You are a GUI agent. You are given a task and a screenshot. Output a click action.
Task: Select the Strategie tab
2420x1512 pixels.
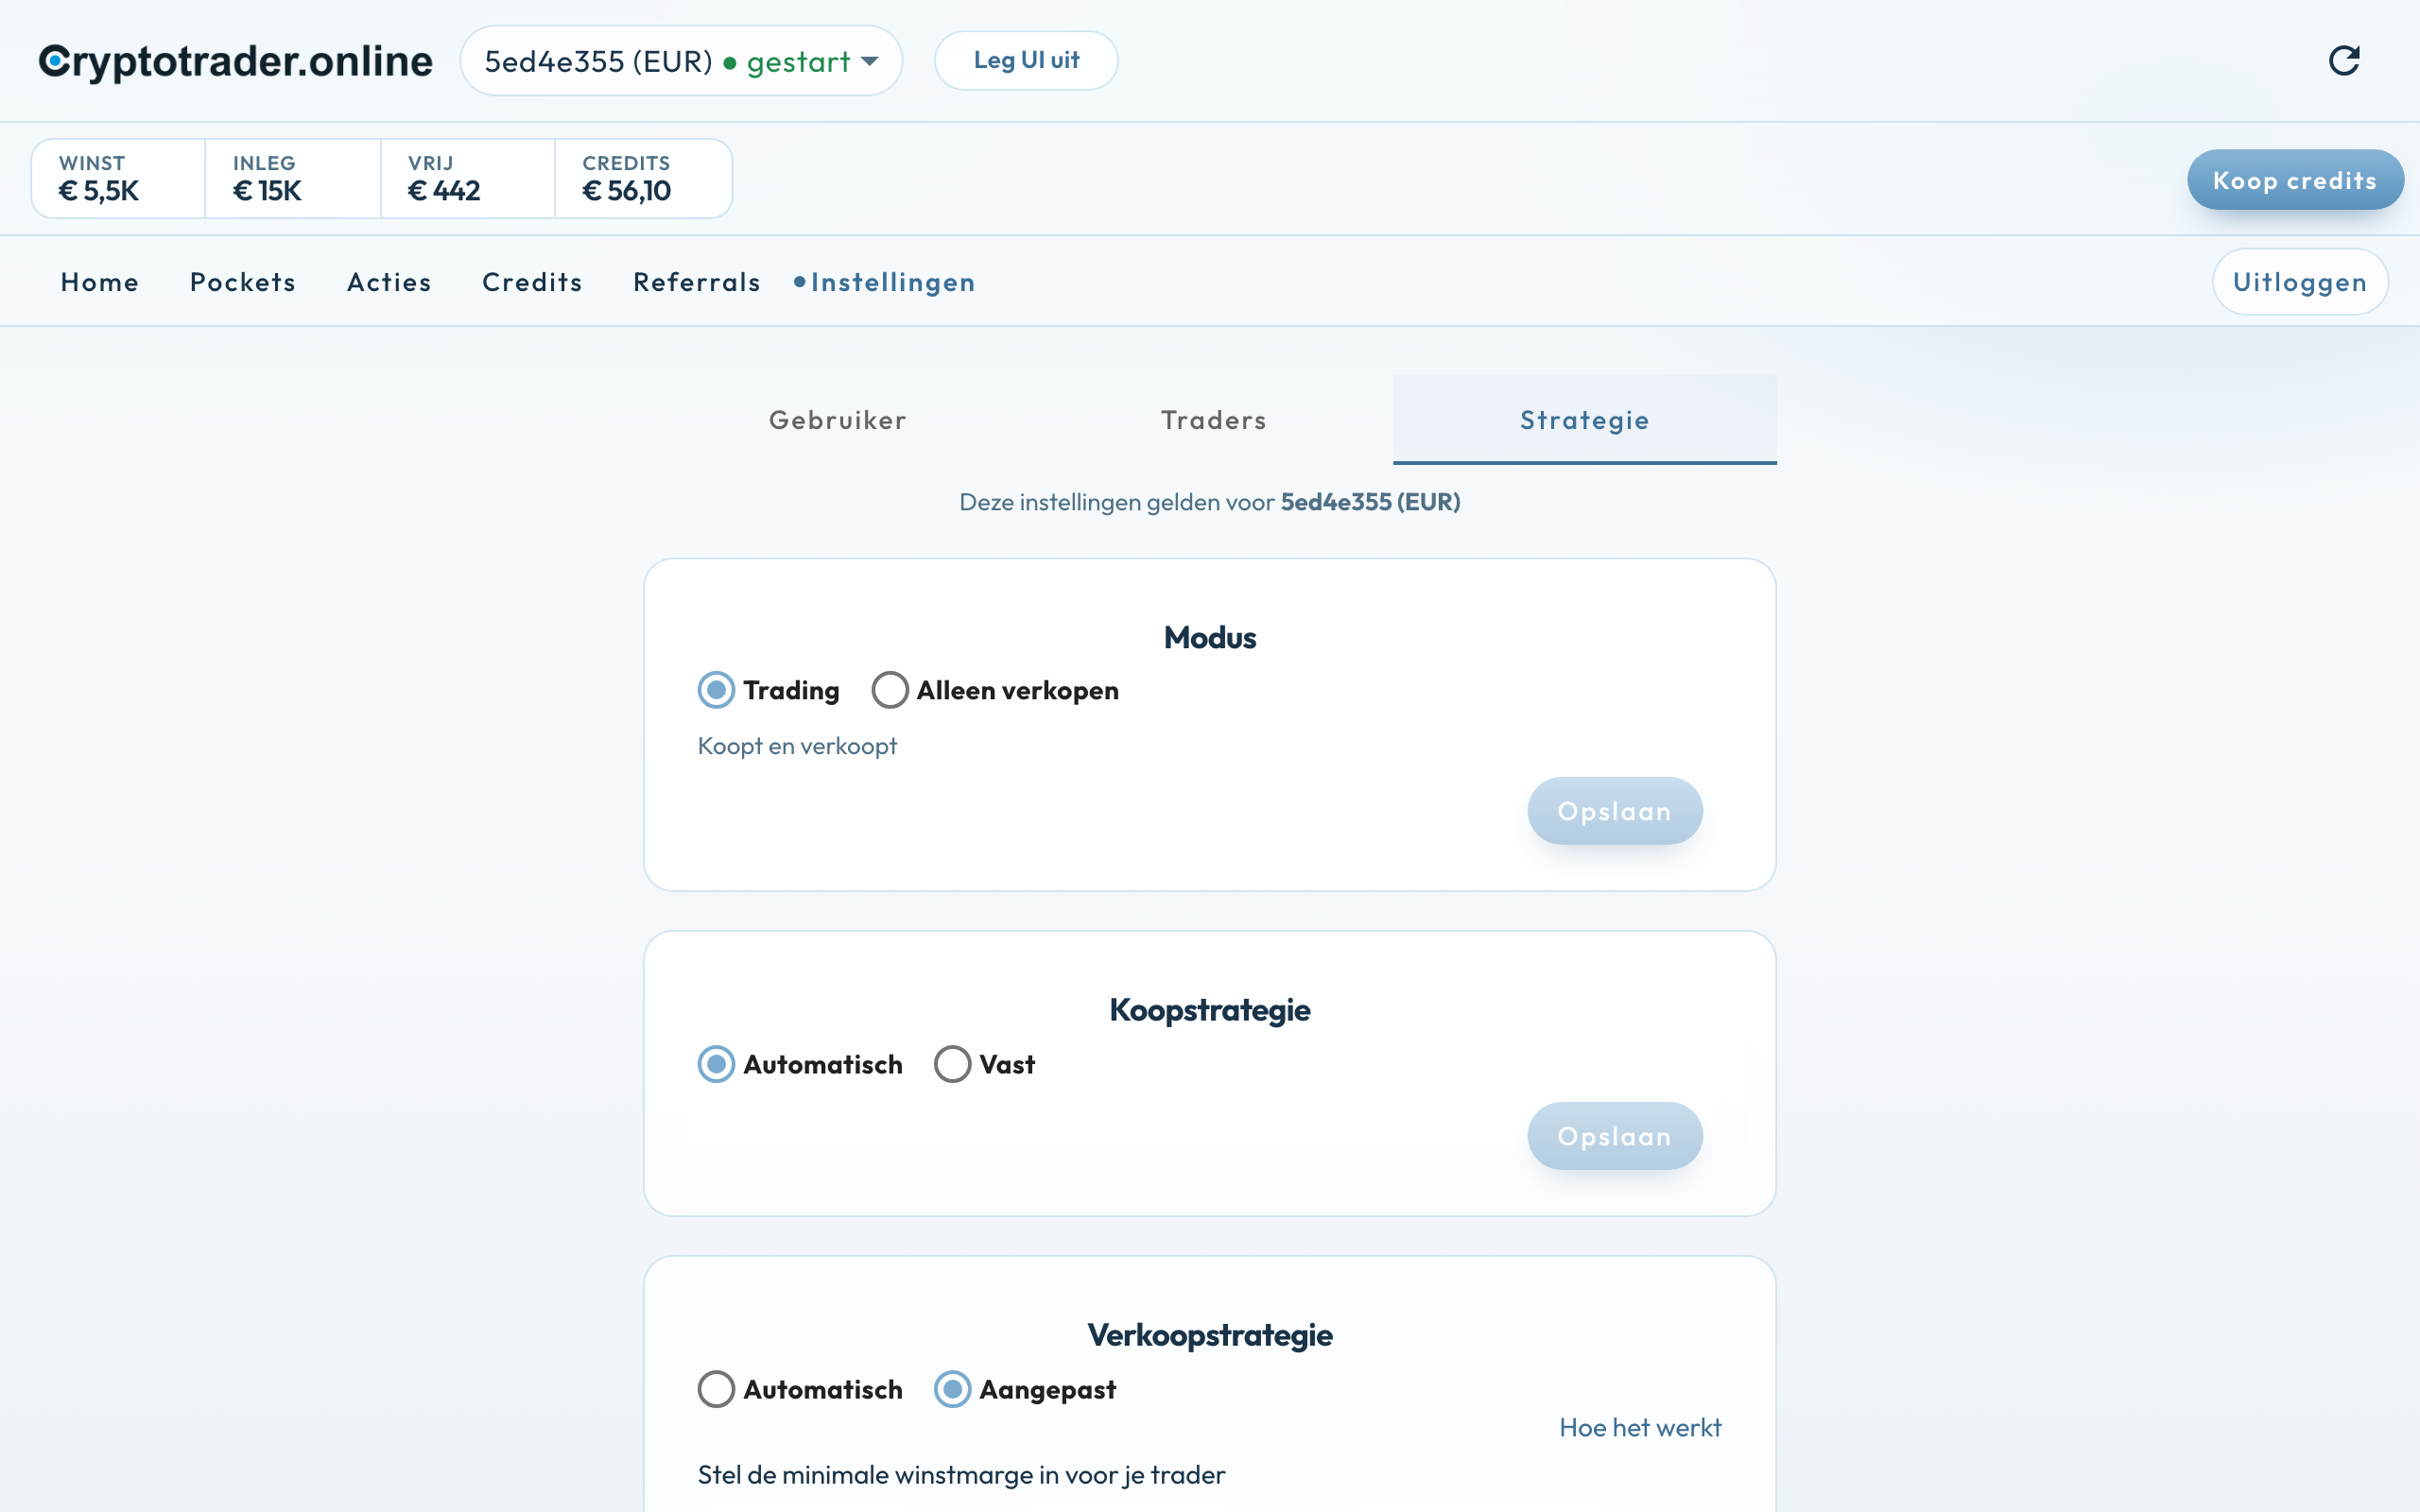(1584, 420)
